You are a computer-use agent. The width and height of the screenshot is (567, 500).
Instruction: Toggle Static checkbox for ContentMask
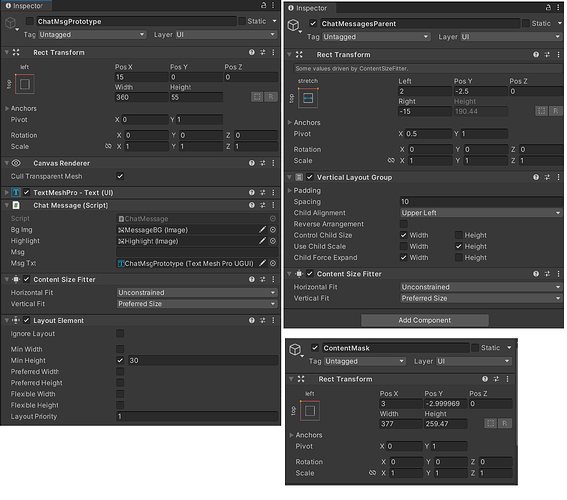point(475,348)
